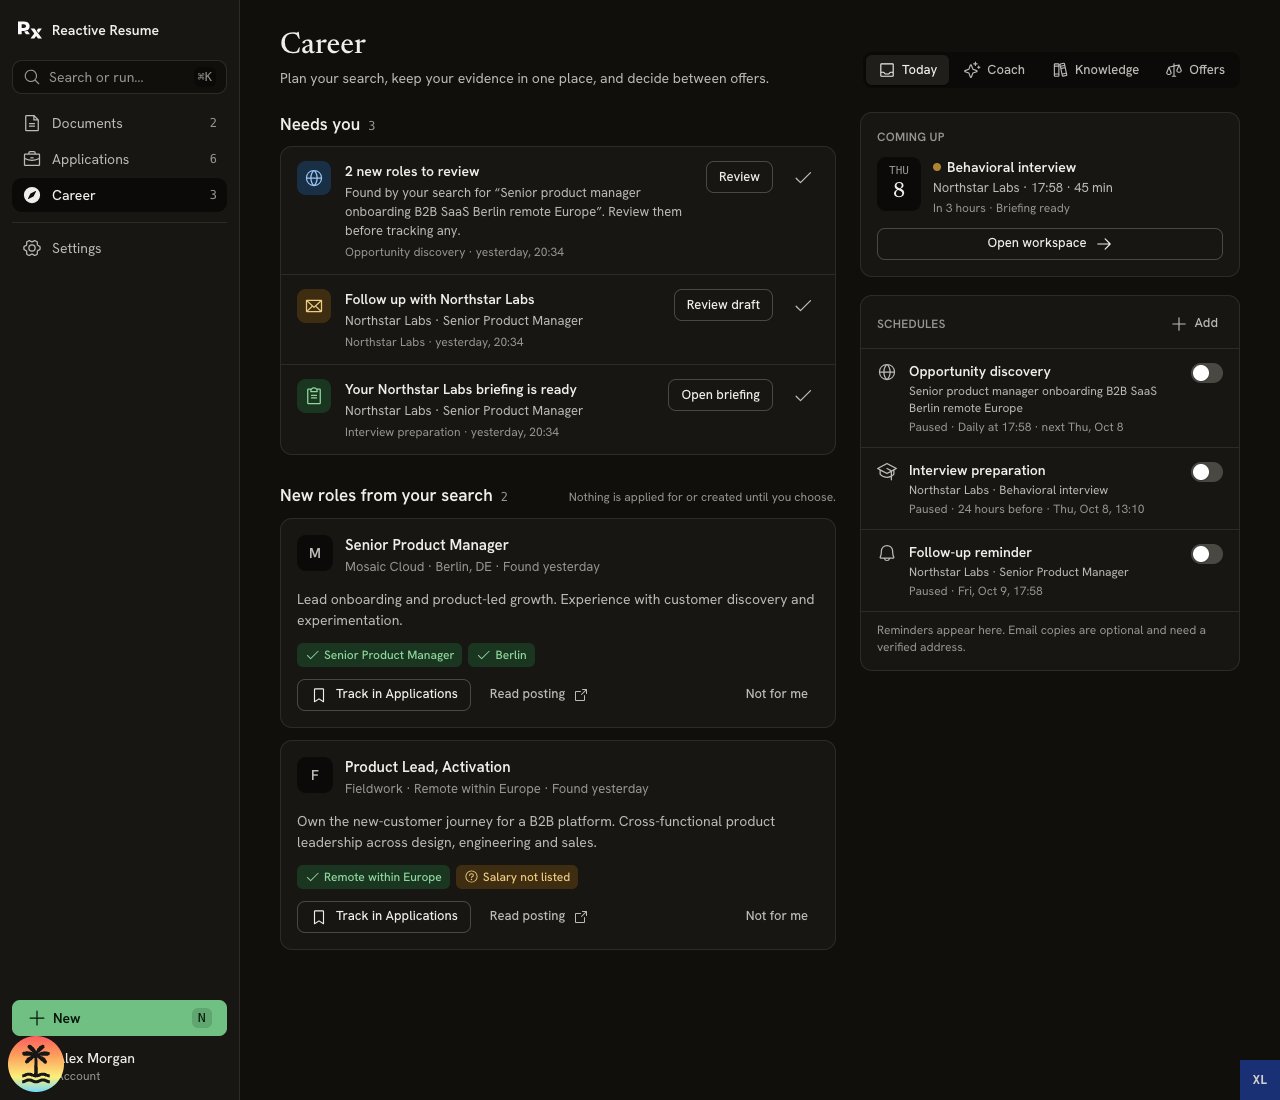Click the globe icon beside "2 new roles to review"

click(314, 178)
